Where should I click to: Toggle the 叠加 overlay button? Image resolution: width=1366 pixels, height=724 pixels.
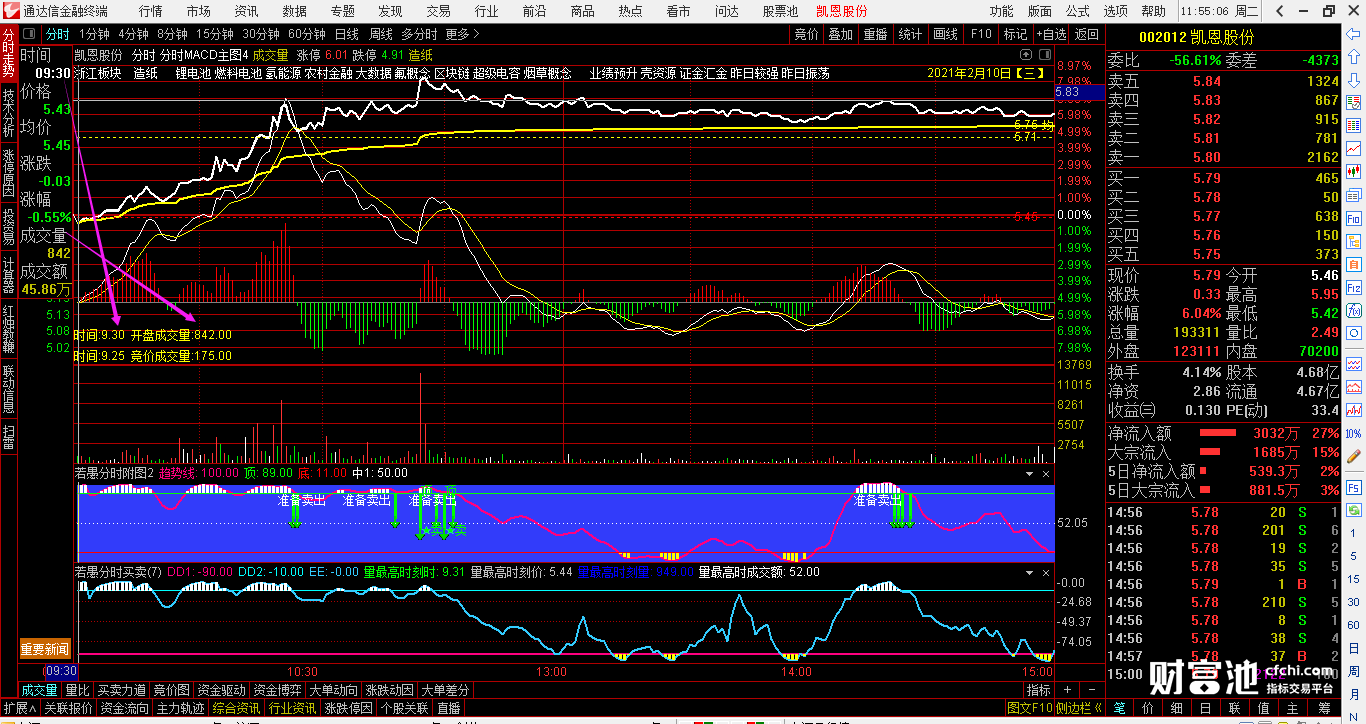[840, 34]
